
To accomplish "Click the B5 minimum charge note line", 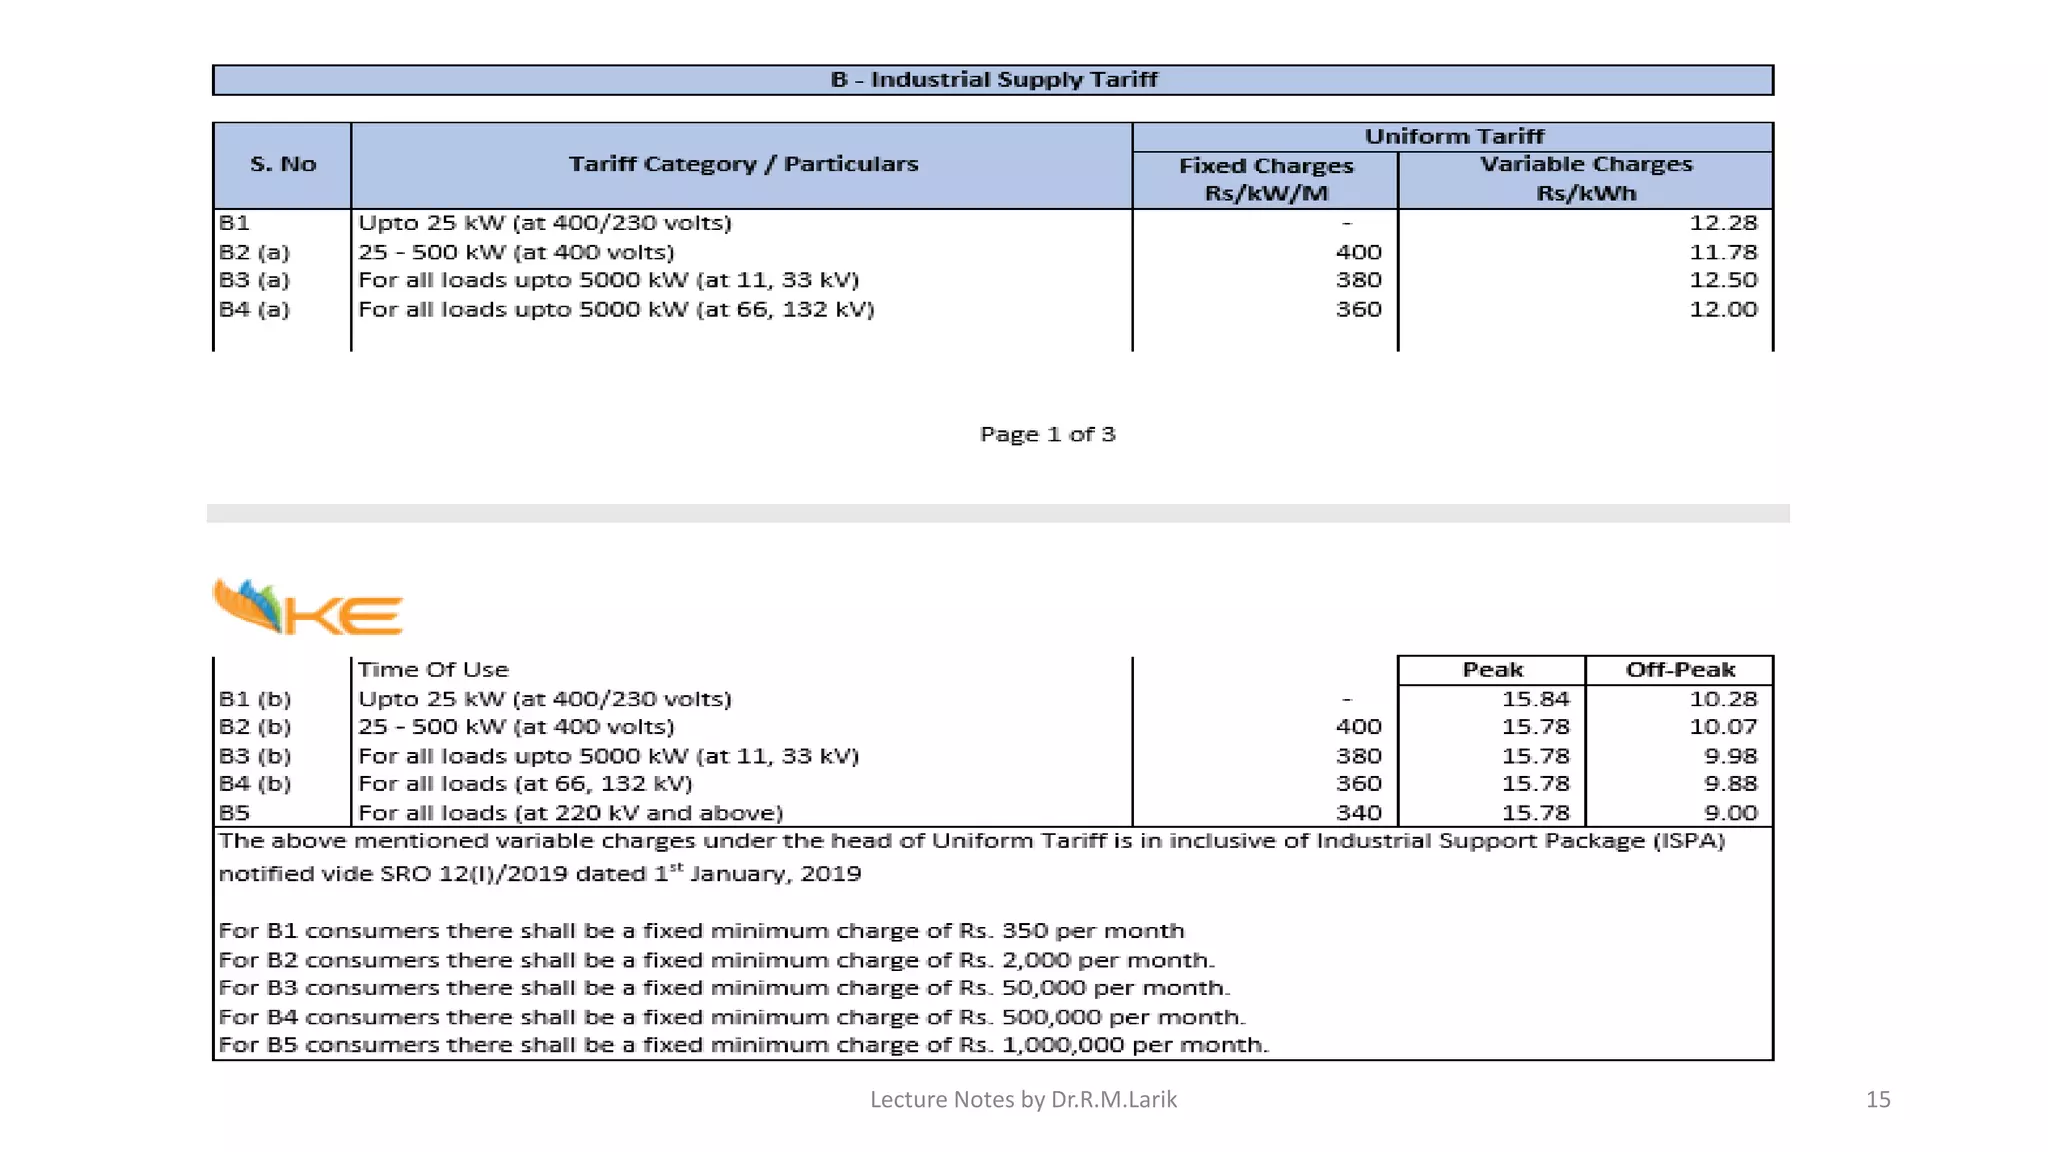I will tap(743, 1045).
